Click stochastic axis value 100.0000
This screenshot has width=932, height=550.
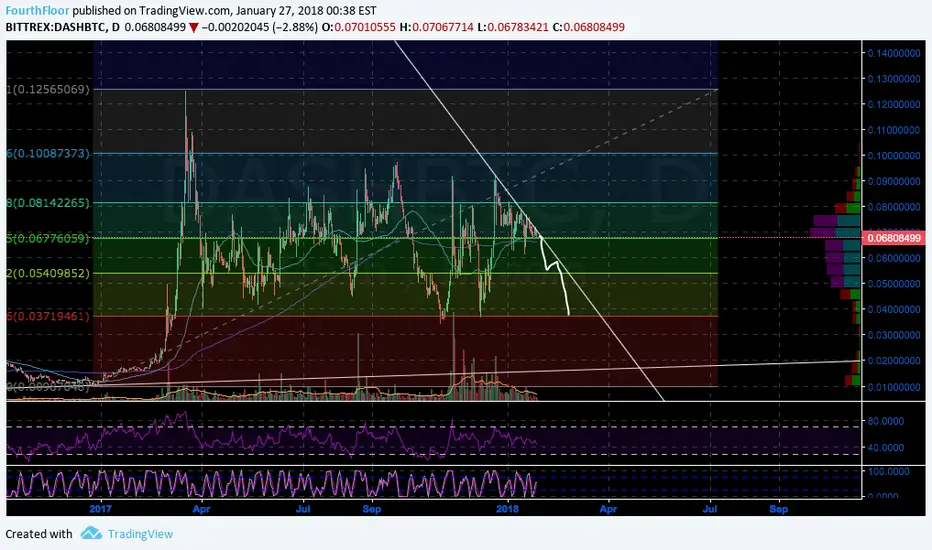(888, 471)
